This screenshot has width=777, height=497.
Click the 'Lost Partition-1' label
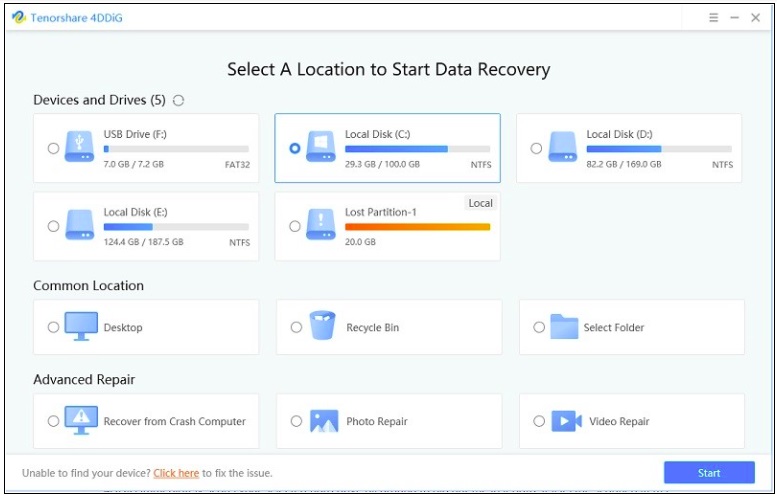click(x=381, y=212)
